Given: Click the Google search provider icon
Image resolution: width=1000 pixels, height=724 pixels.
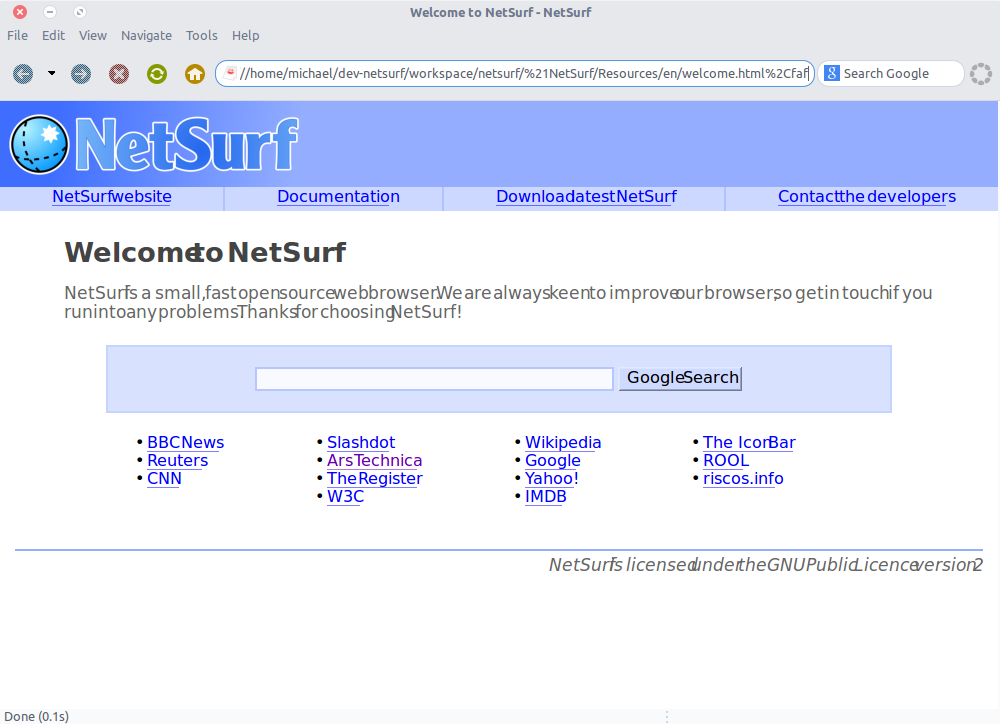Looking at the screenshot, I should [x=831, y=73].
